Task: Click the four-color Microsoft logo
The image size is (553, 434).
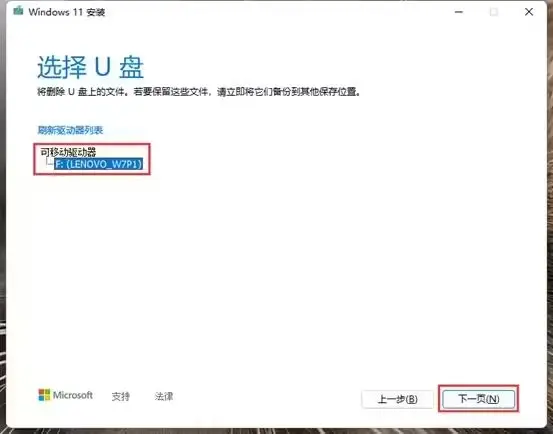Action: 44,395
